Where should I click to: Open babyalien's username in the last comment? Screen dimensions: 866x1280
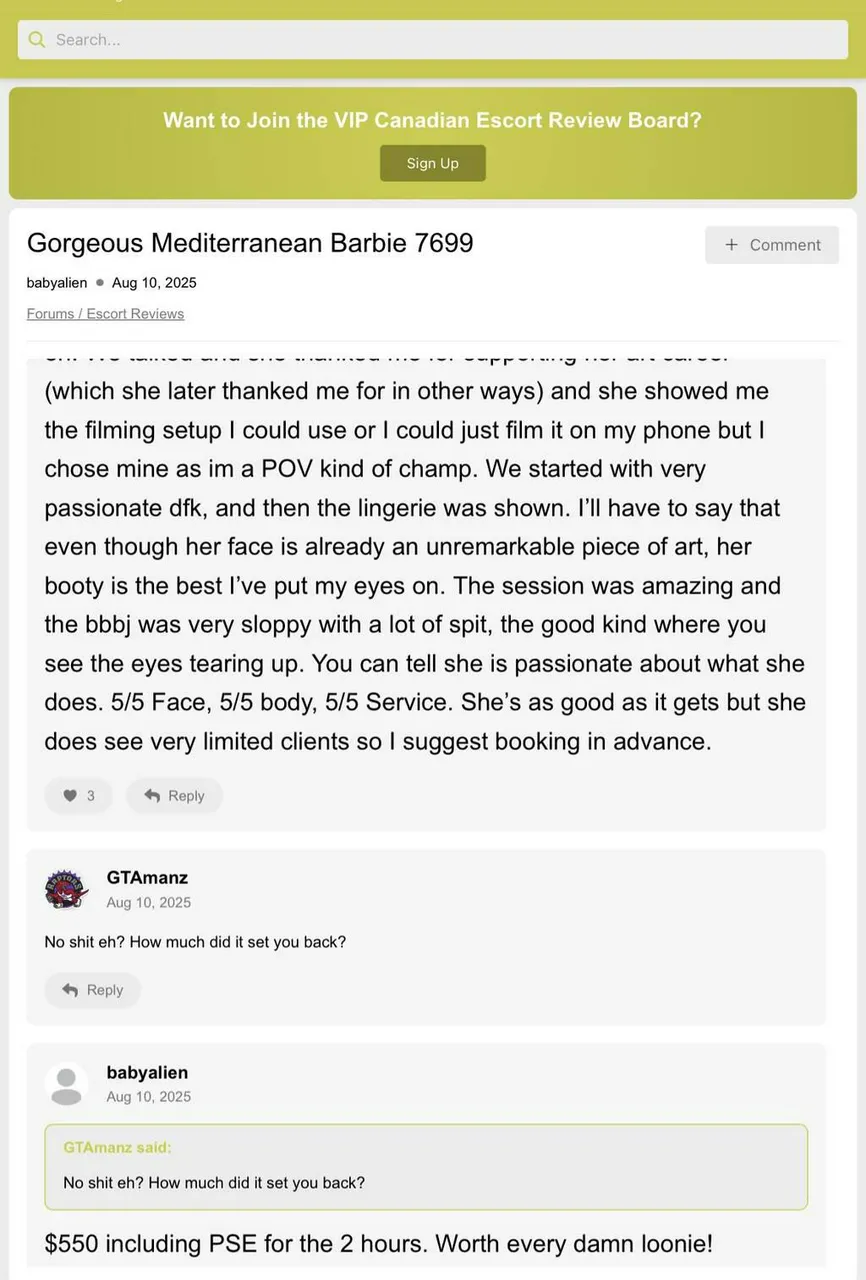point(147,1072)
